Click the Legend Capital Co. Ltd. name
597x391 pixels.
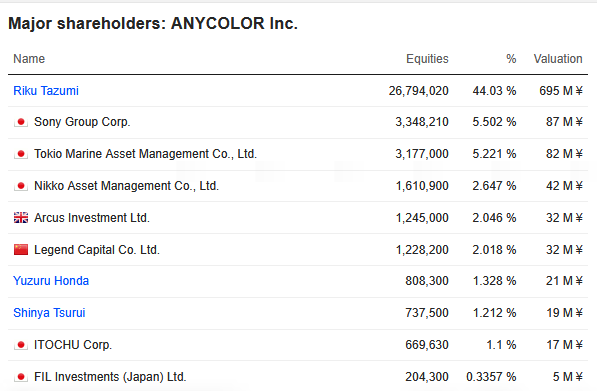click(97, 250)
